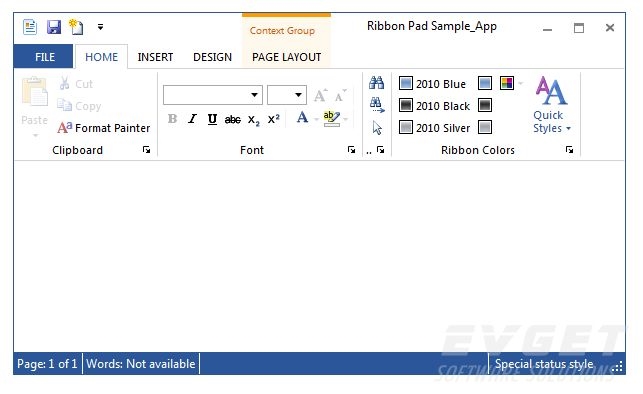Click the text highlight color icon
Screen dimensions: 643x394
pyautogui.click(x=331, y=118)
